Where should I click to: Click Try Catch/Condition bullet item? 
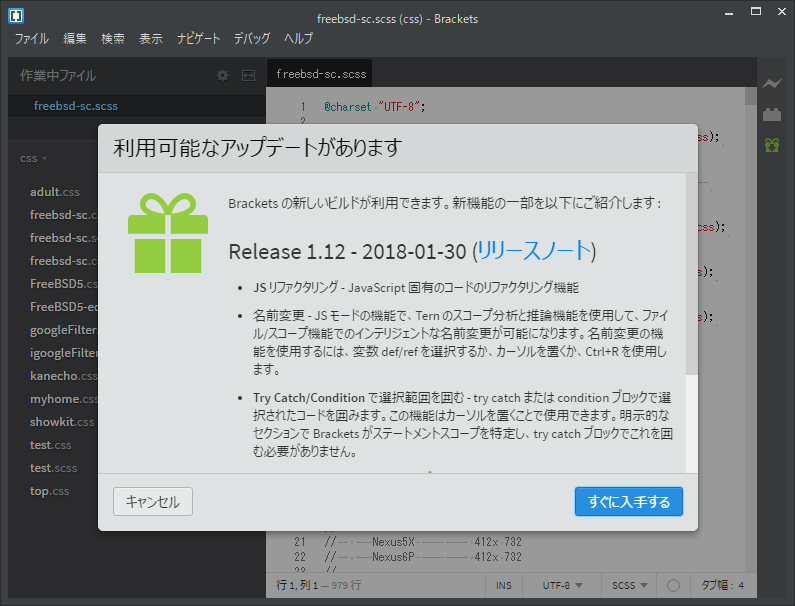click(x=462, y=424)
